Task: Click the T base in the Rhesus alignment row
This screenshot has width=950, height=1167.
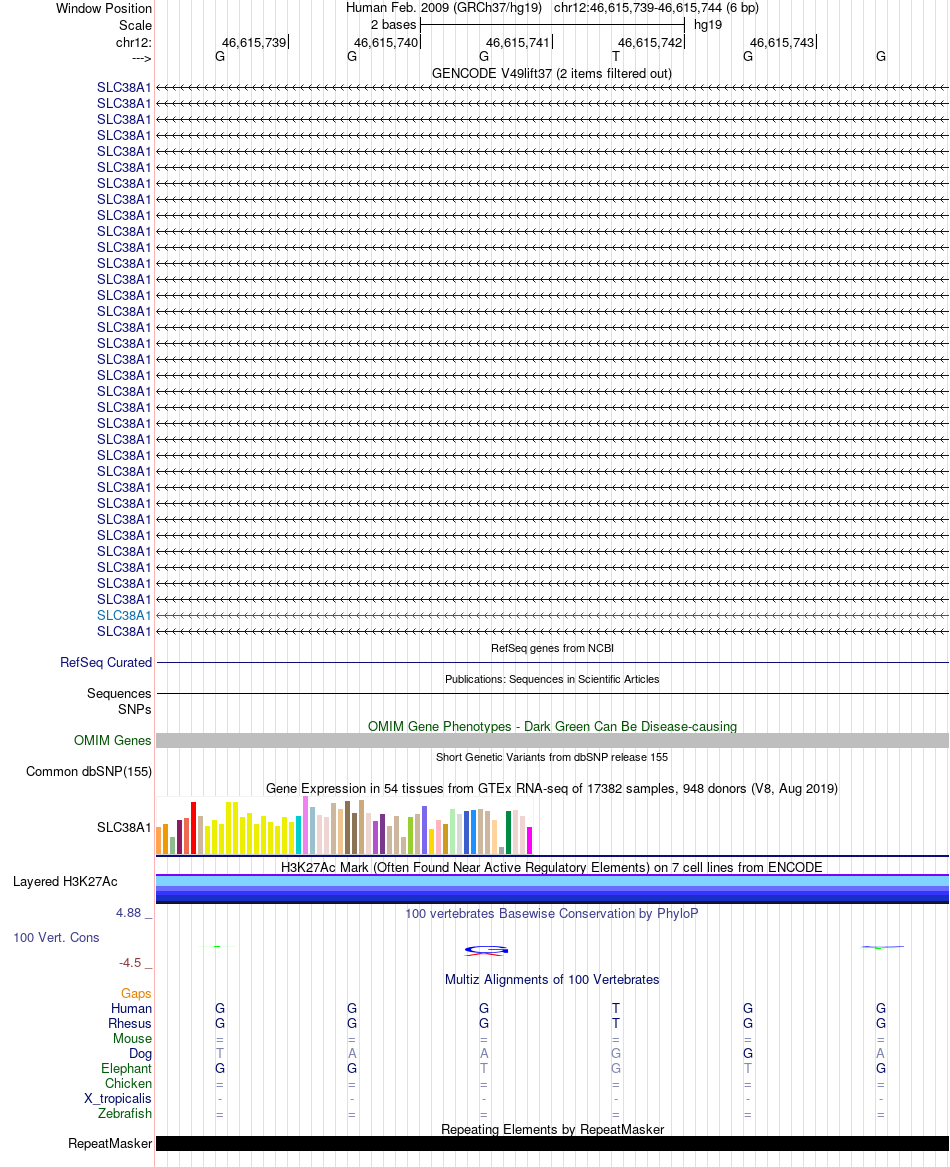Action: point(616,1023)
